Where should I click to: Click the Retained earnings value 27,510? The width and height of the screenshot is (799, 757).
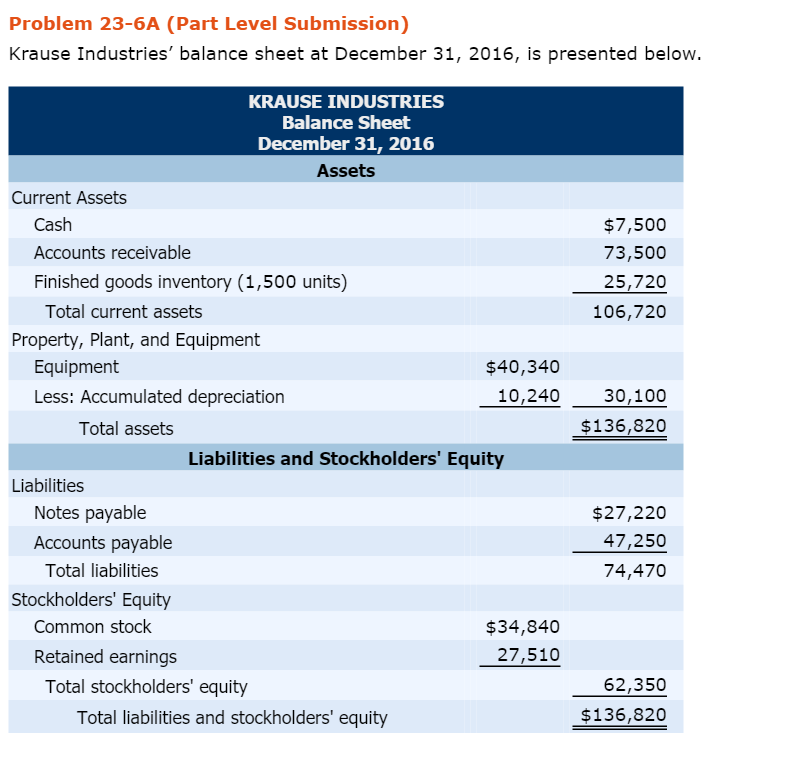click(528, 655)
